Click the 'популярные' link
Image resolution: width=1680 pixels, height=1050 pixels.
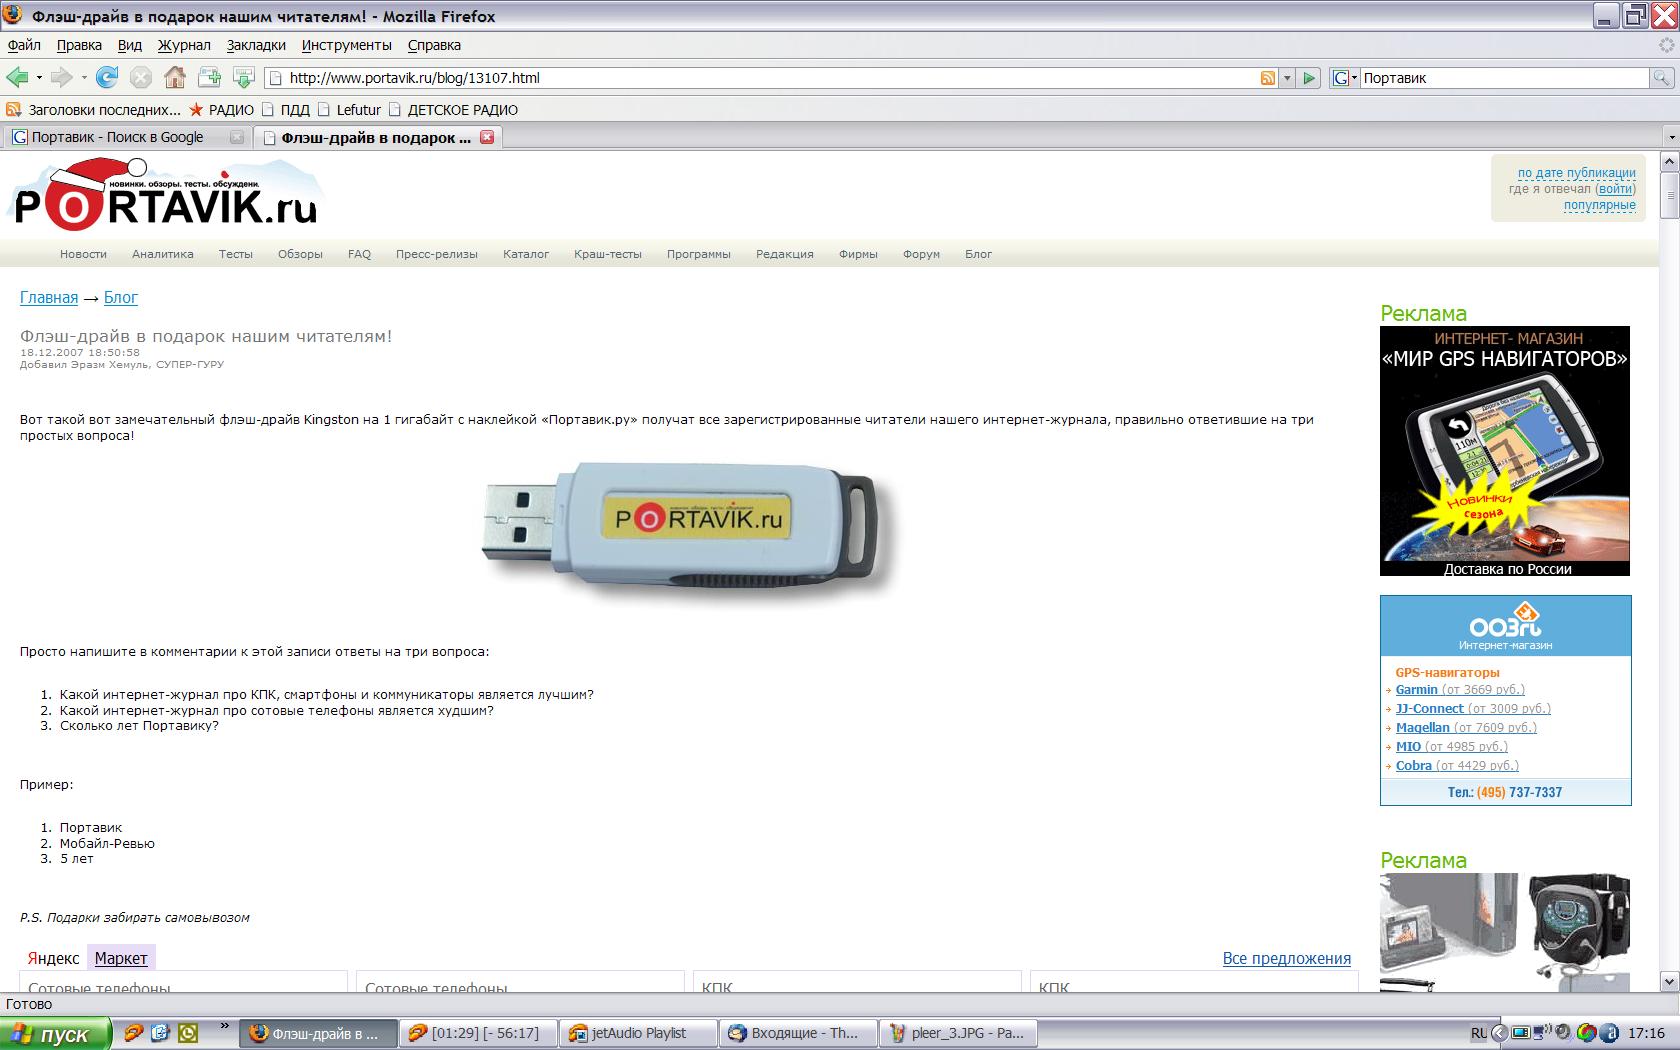point(1600,205)
